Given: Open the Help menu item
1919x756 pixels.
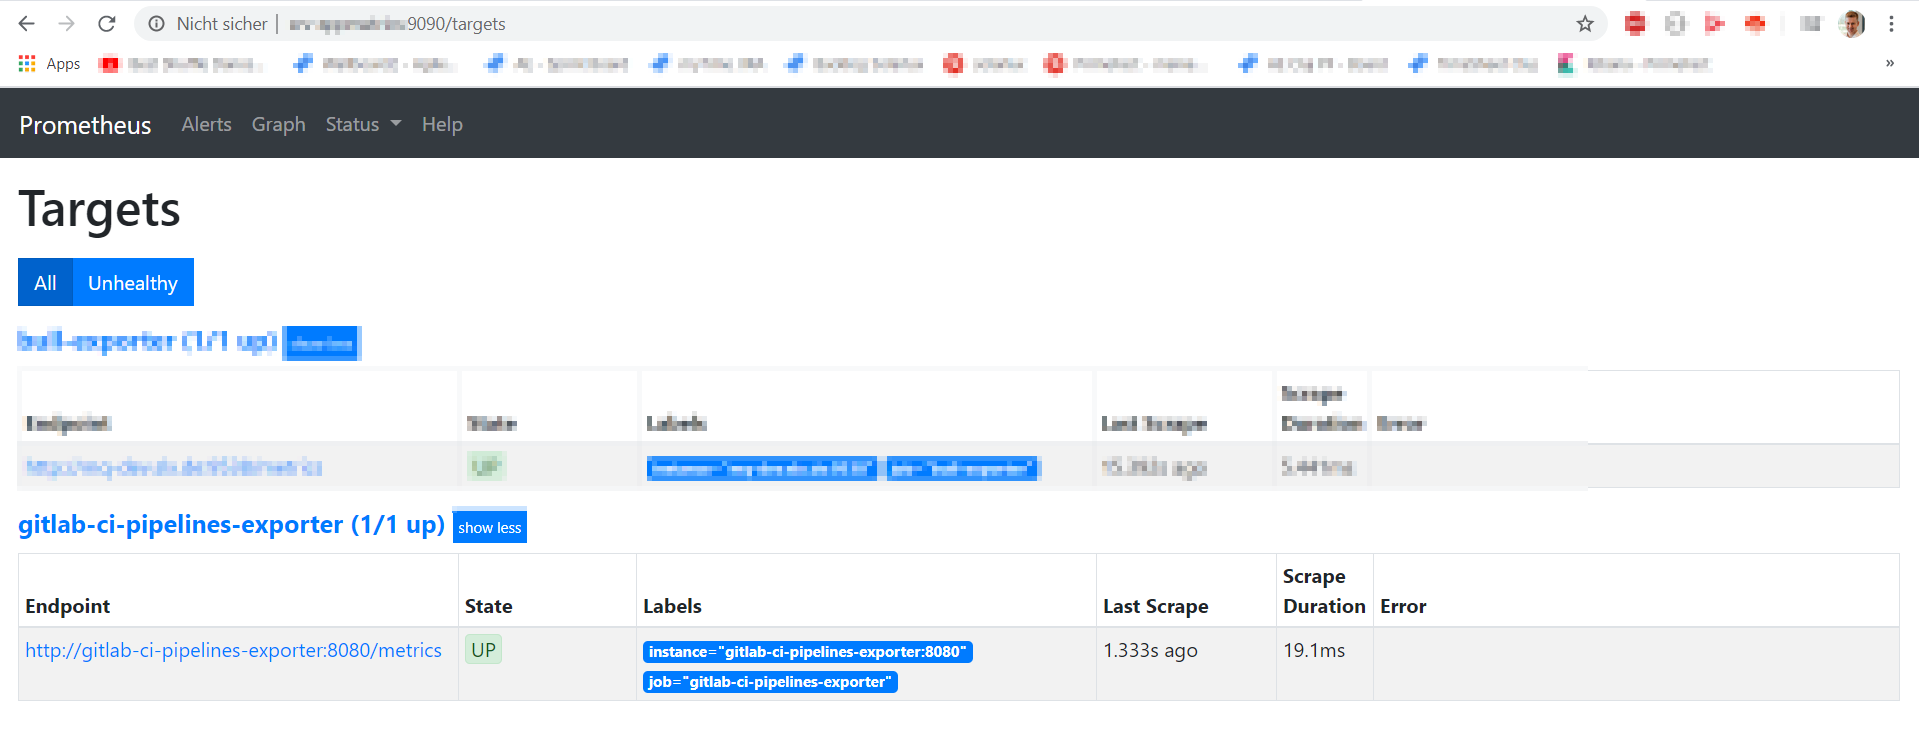Looking at the screenshot, I should [x=442, y=124].
